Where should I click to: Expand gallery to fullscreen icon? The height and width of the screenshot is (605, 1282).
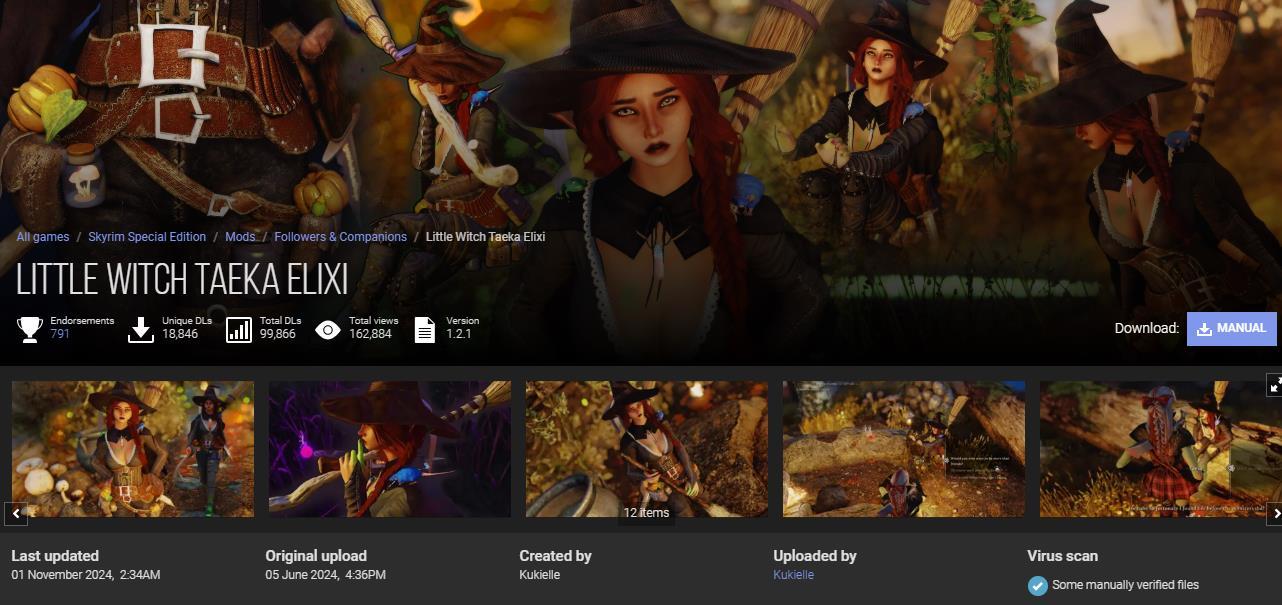(x=1275, y=384)
